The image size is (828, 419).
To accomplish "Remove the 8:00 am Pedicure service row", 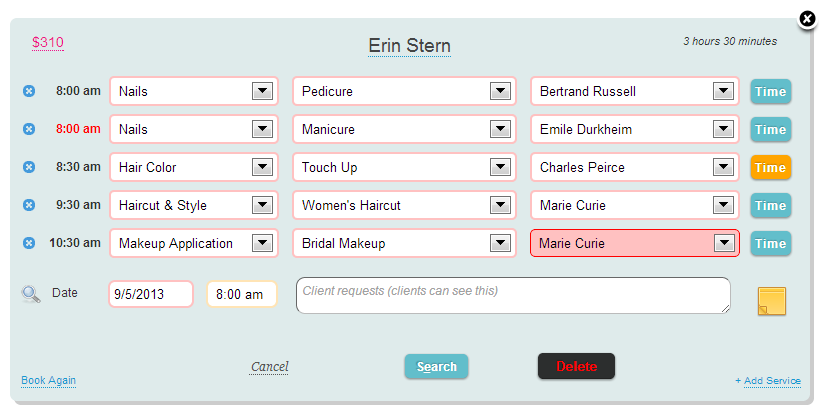I will 29,91.
